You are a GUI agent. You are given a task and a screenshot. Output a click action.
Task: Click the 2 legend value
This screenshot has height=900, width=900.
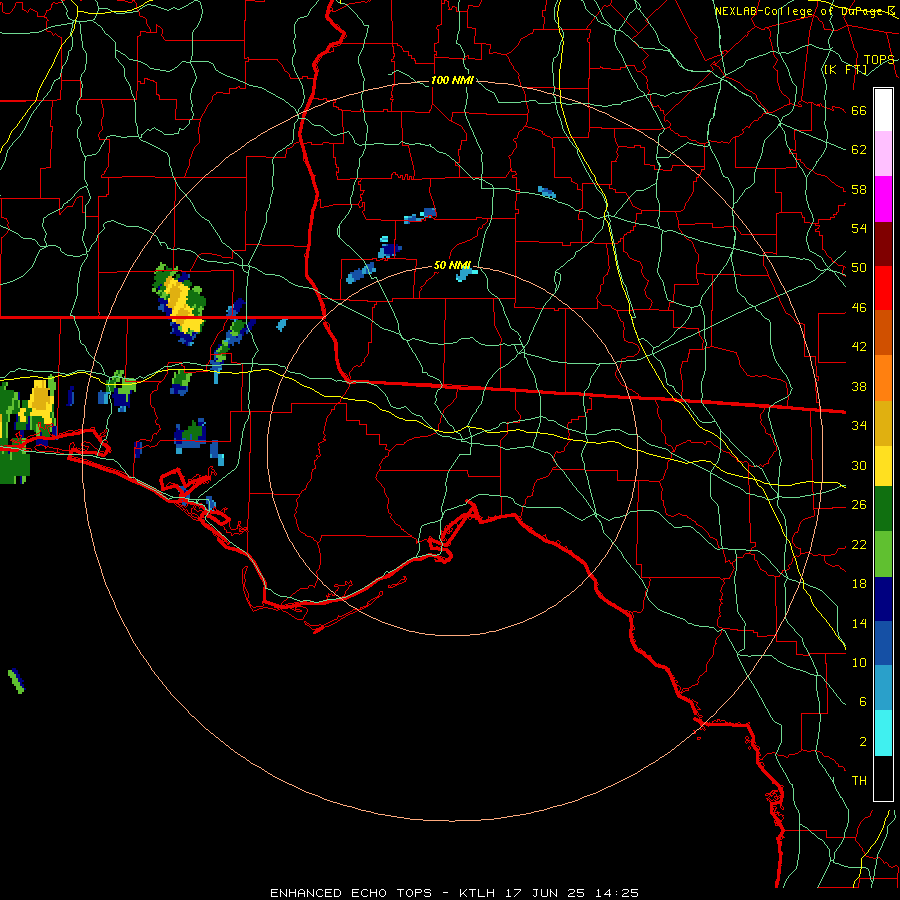tap(862, 742)
